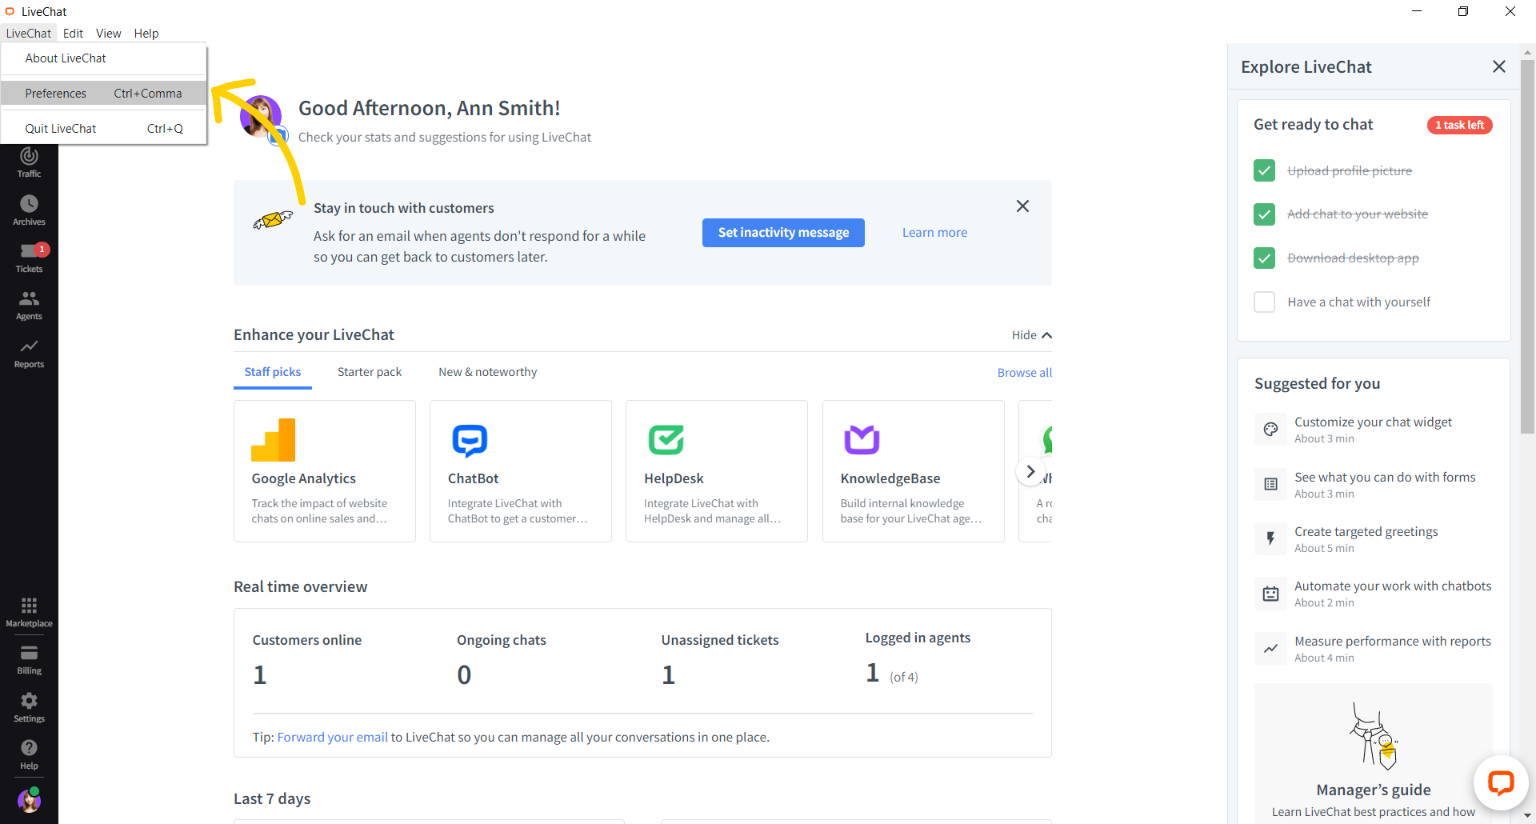Close the Explore LiveChat panel
The width and height of the screenshot is (1536, 824).
pyautogui.click(x=1498, y=67)
